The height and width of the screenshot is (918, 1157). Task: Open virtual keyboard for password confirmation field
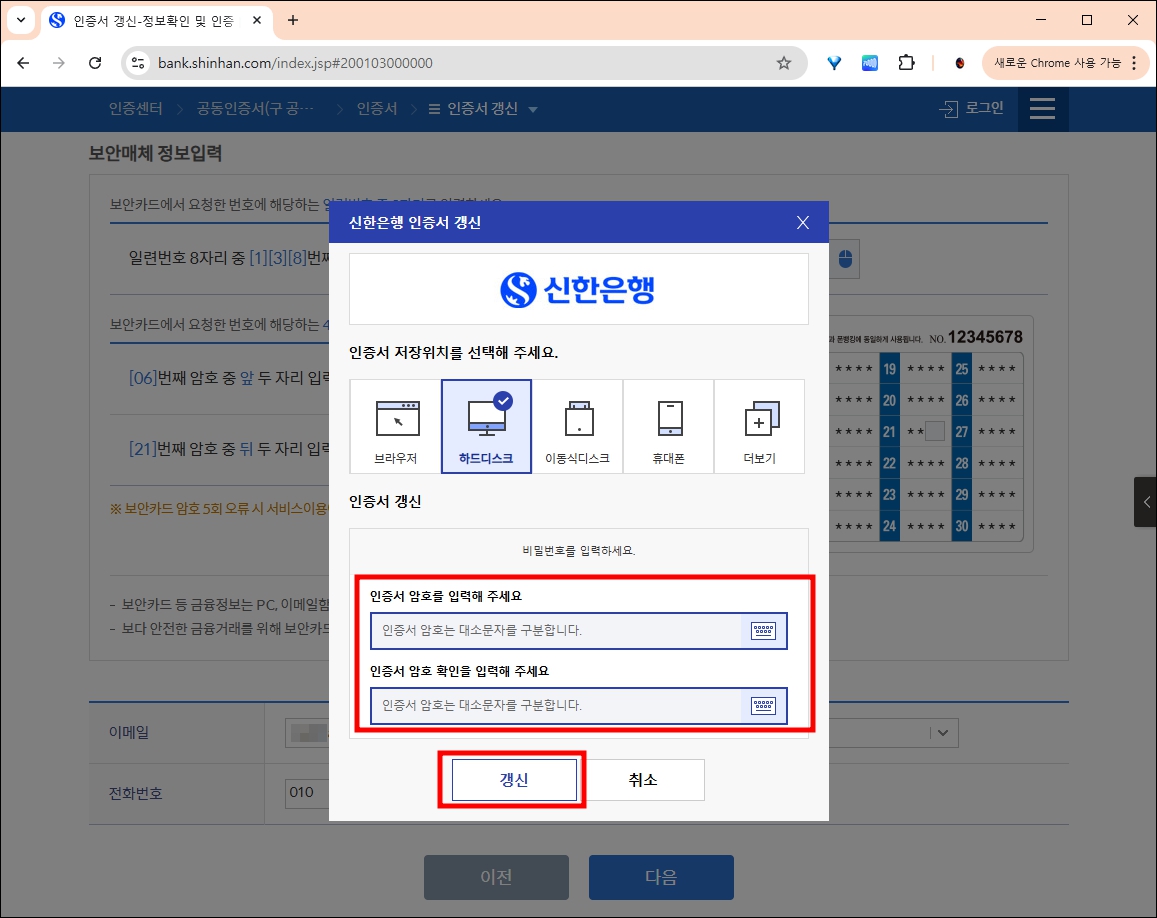coord(763,705)
